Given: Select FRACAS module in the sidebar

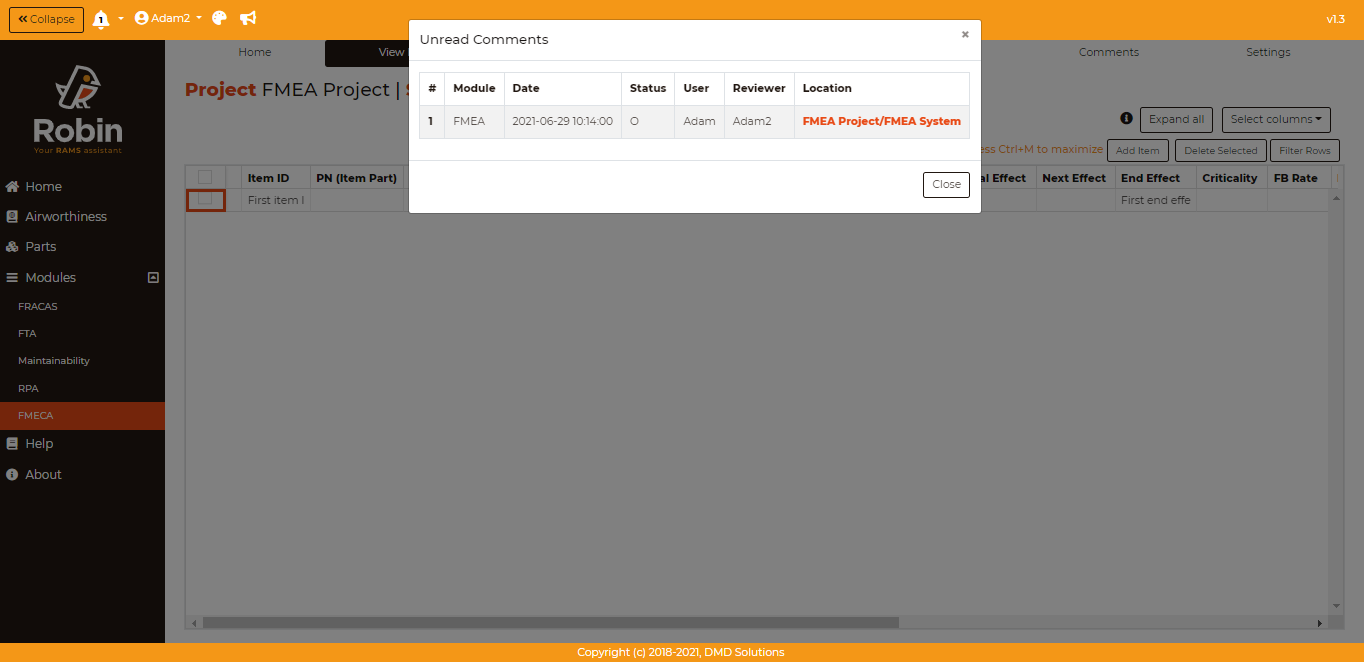Looking at the screenshot, I should pyautogui.click(x=38, y=307).
